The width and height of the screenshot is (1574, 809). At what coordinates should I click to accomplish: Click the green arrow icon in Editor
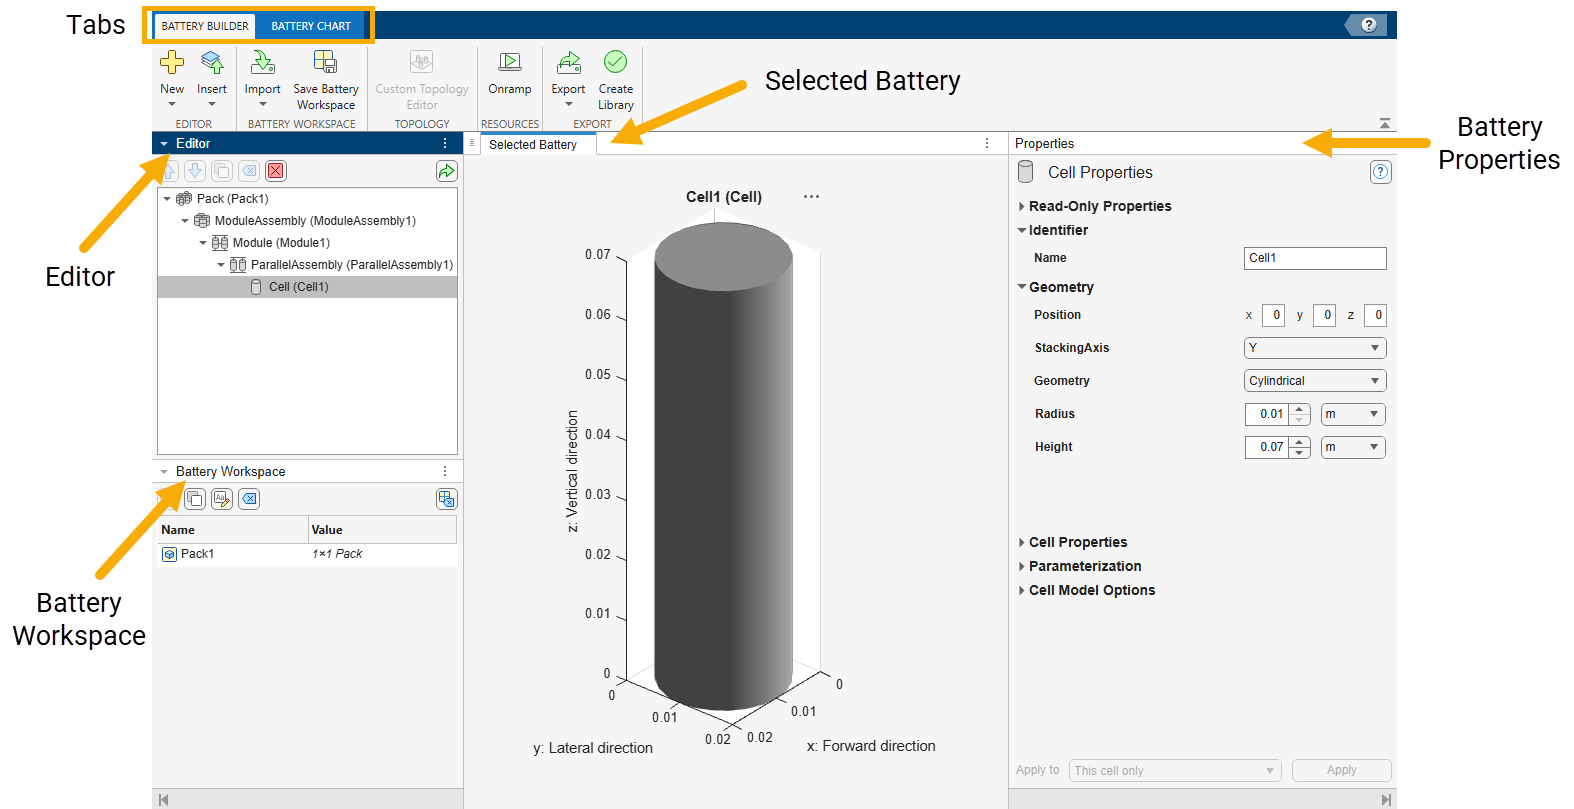[446, 171]
